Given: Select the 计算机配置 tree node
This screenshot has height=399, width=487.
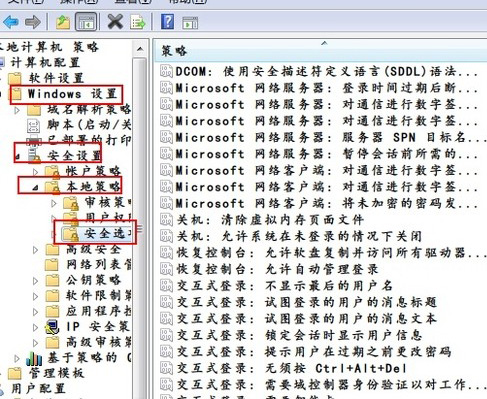Looking at the screenshot, I should (45, 63).
